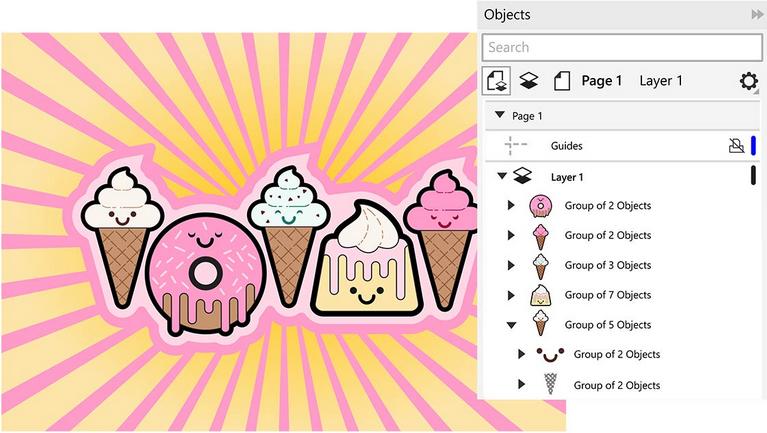Viewport: 767px width, 433px height.
Task: Select the Layer 1 layer icon
Action: point(522,176)
